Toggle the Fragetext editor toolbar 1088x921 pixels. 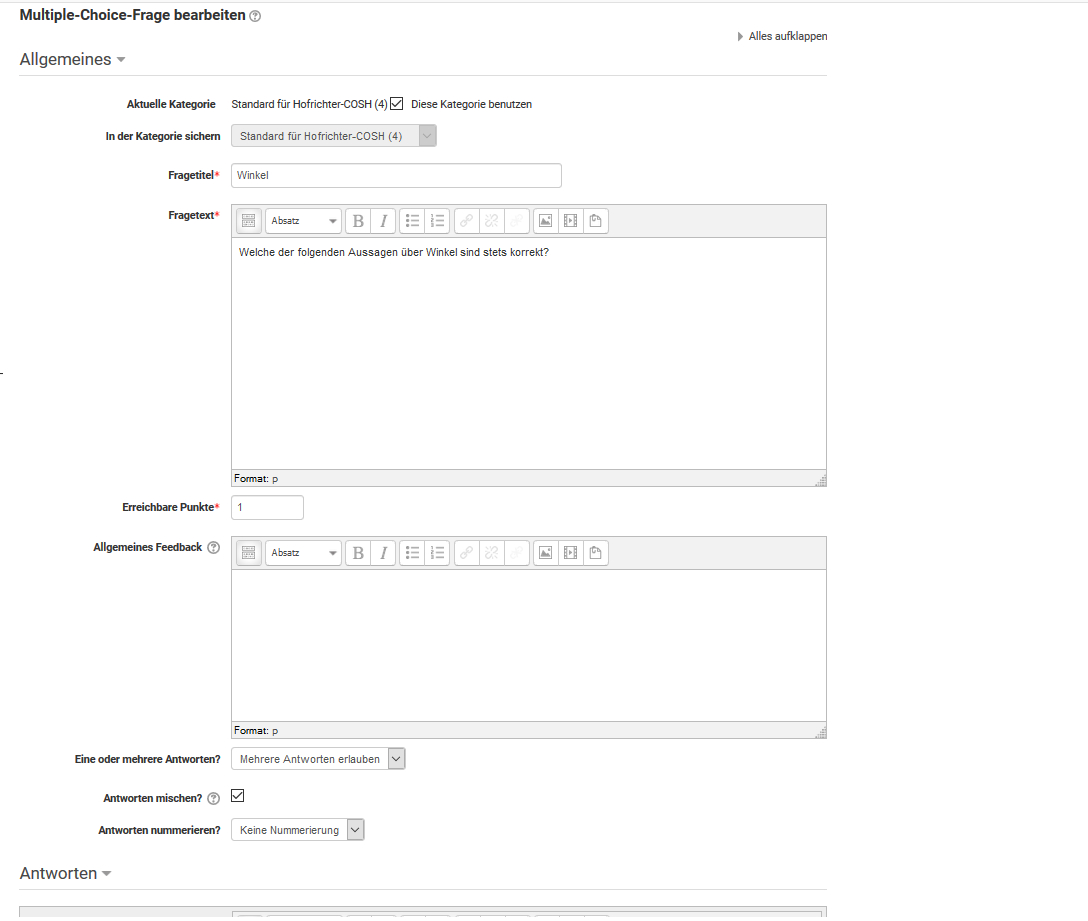(x=249, y=221)
